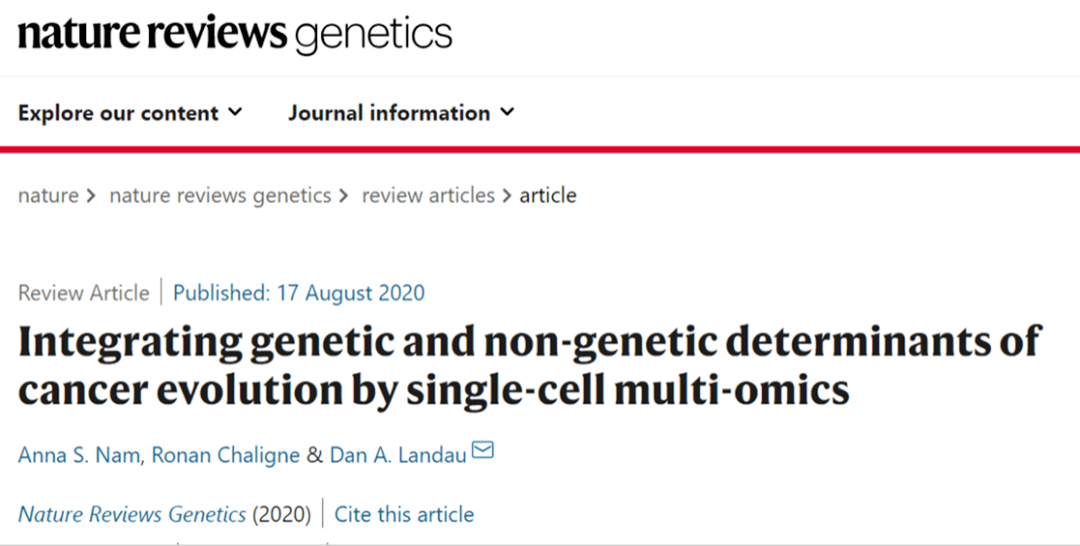Viewport: 1080px width, 546px height.
Task: Open the Explore our content menu
Action: 118,113
